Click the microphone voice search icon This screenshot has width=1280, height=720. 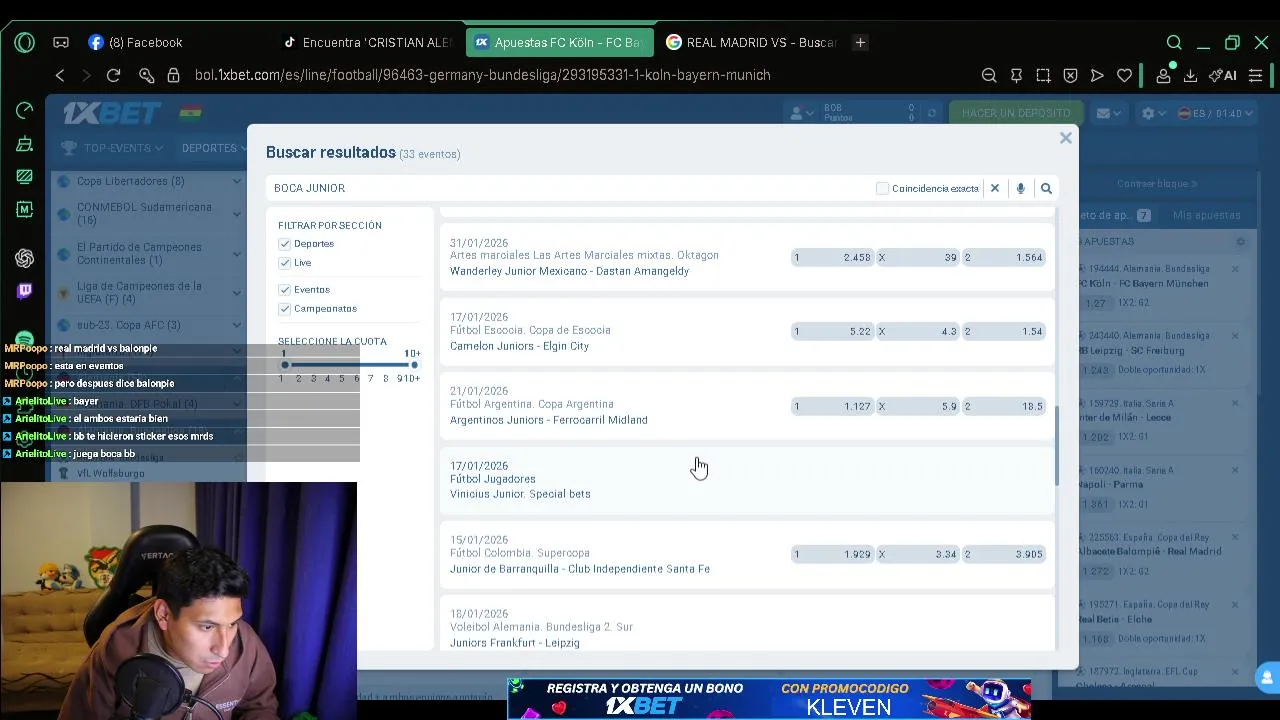pyautogui.click(x=1020, y=188)
